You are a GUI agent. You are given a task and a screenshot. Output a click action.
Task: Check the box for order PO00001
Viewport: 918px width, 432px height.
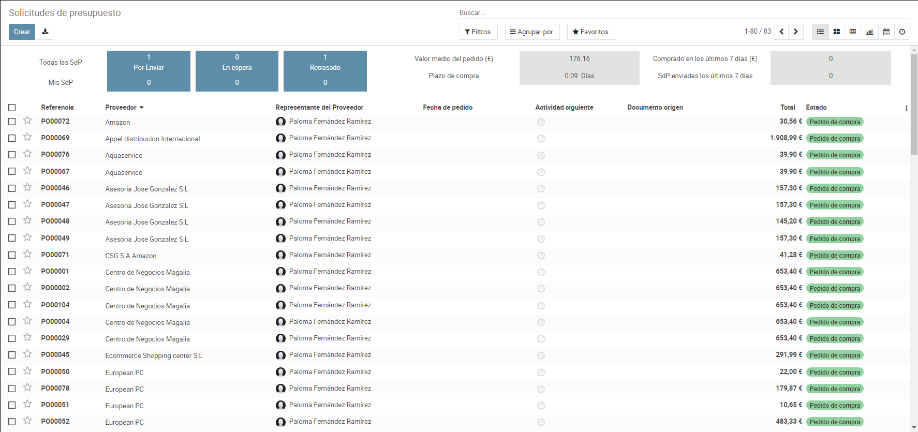(12, 271)
